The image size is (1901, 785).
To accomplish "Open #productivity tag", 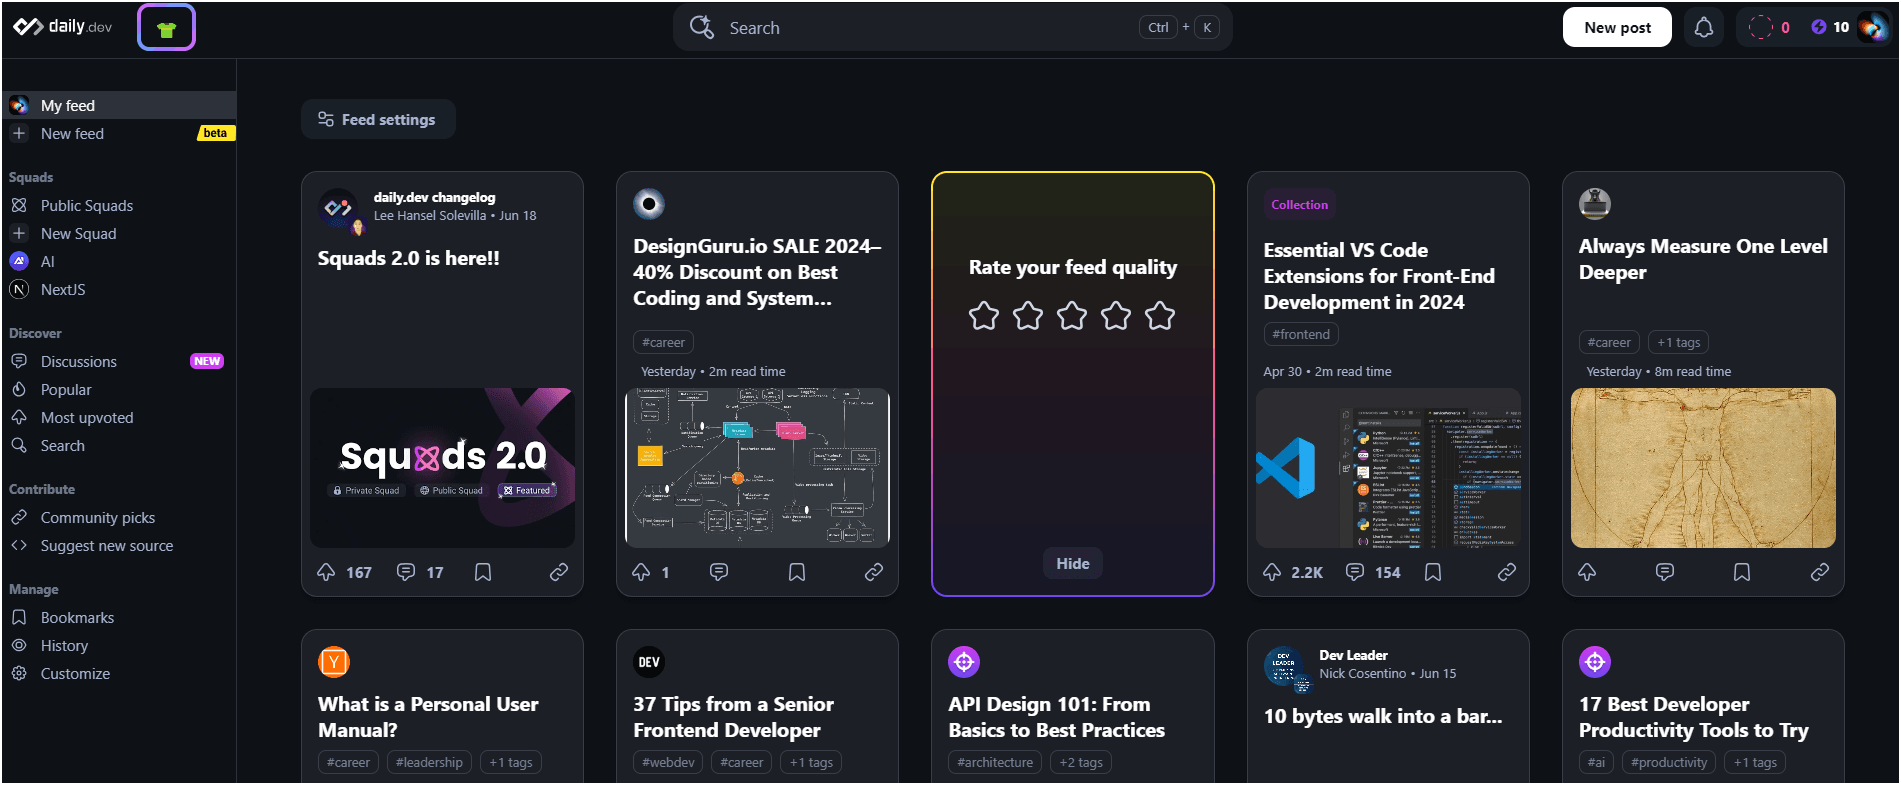I will pyautogui.click(x=1669, y=762).
